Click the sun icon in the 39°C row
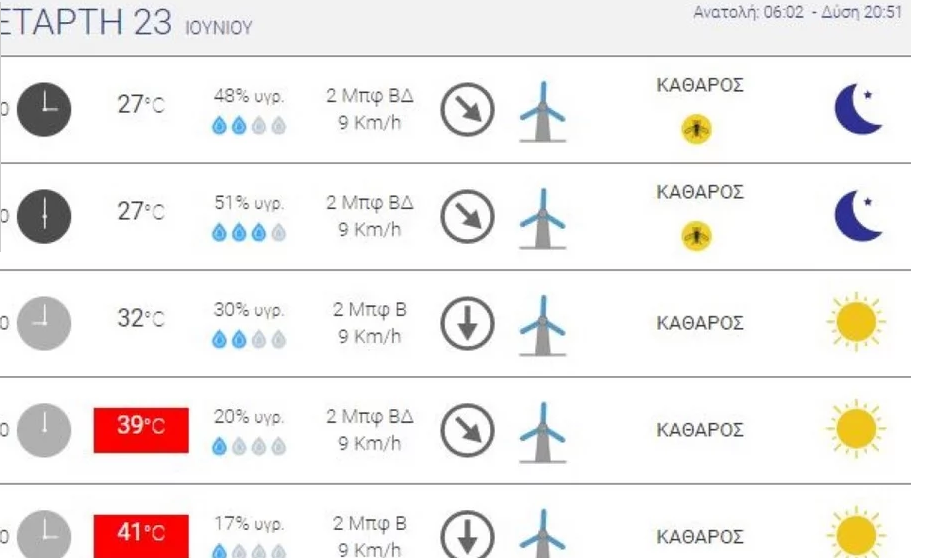 click(856, 429)
